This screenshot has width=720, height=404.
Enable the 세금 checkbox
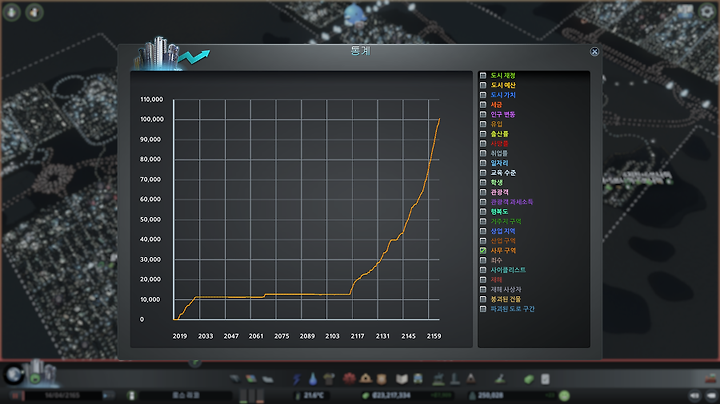tap(483, 105)
